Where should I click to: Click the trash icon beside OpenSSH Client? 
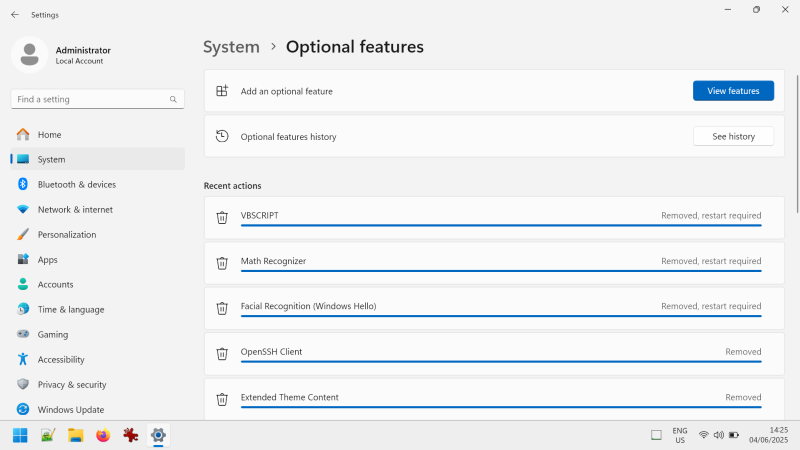(222, 353)
